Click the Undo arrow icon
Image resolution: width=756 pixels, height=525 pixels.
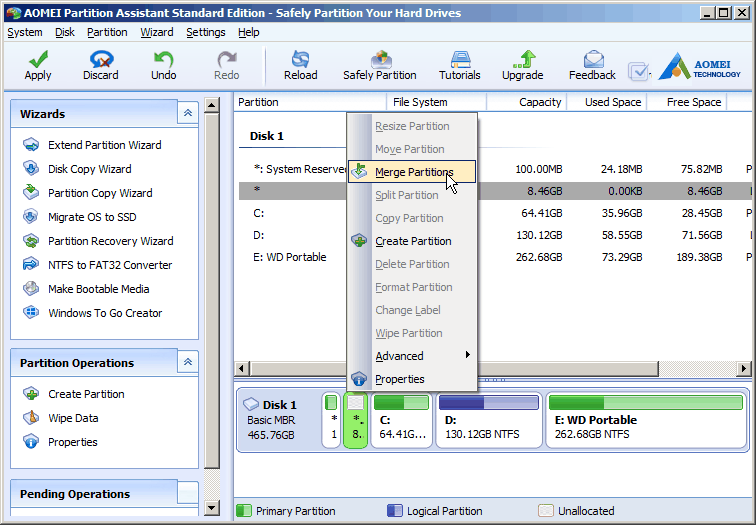pyautogui.click(x=163, y=59)
